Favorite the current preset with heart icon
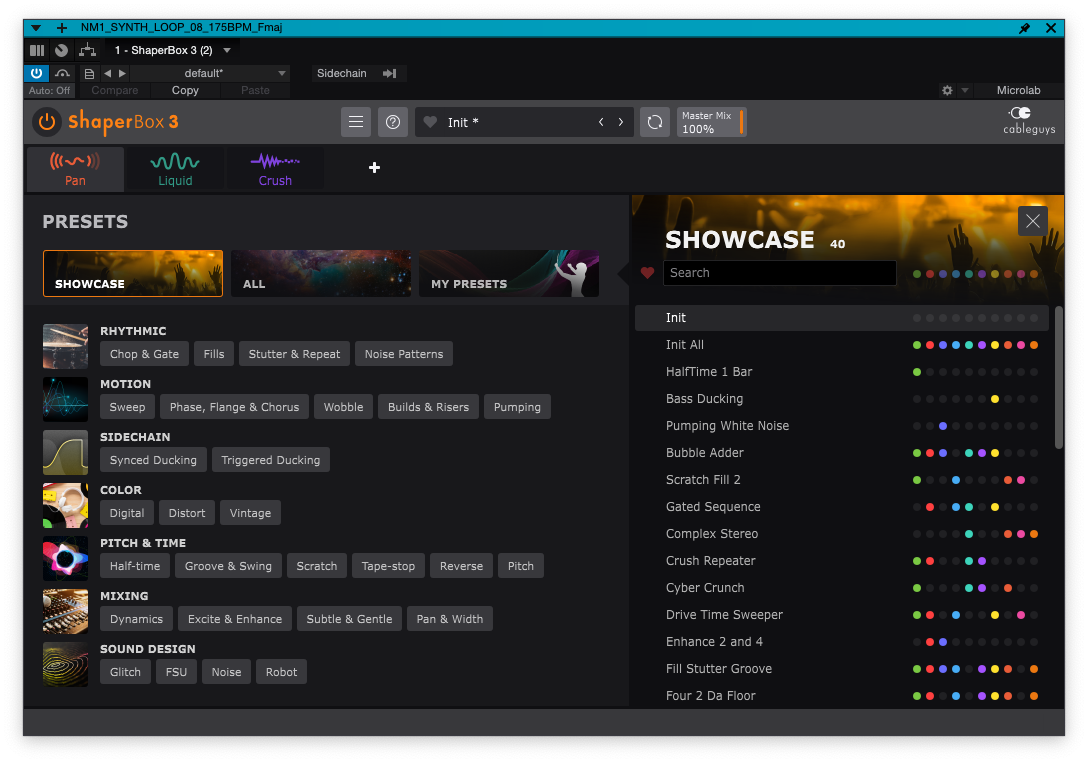The width and height of the screenshot is (1088, 763). pos(430,122)
